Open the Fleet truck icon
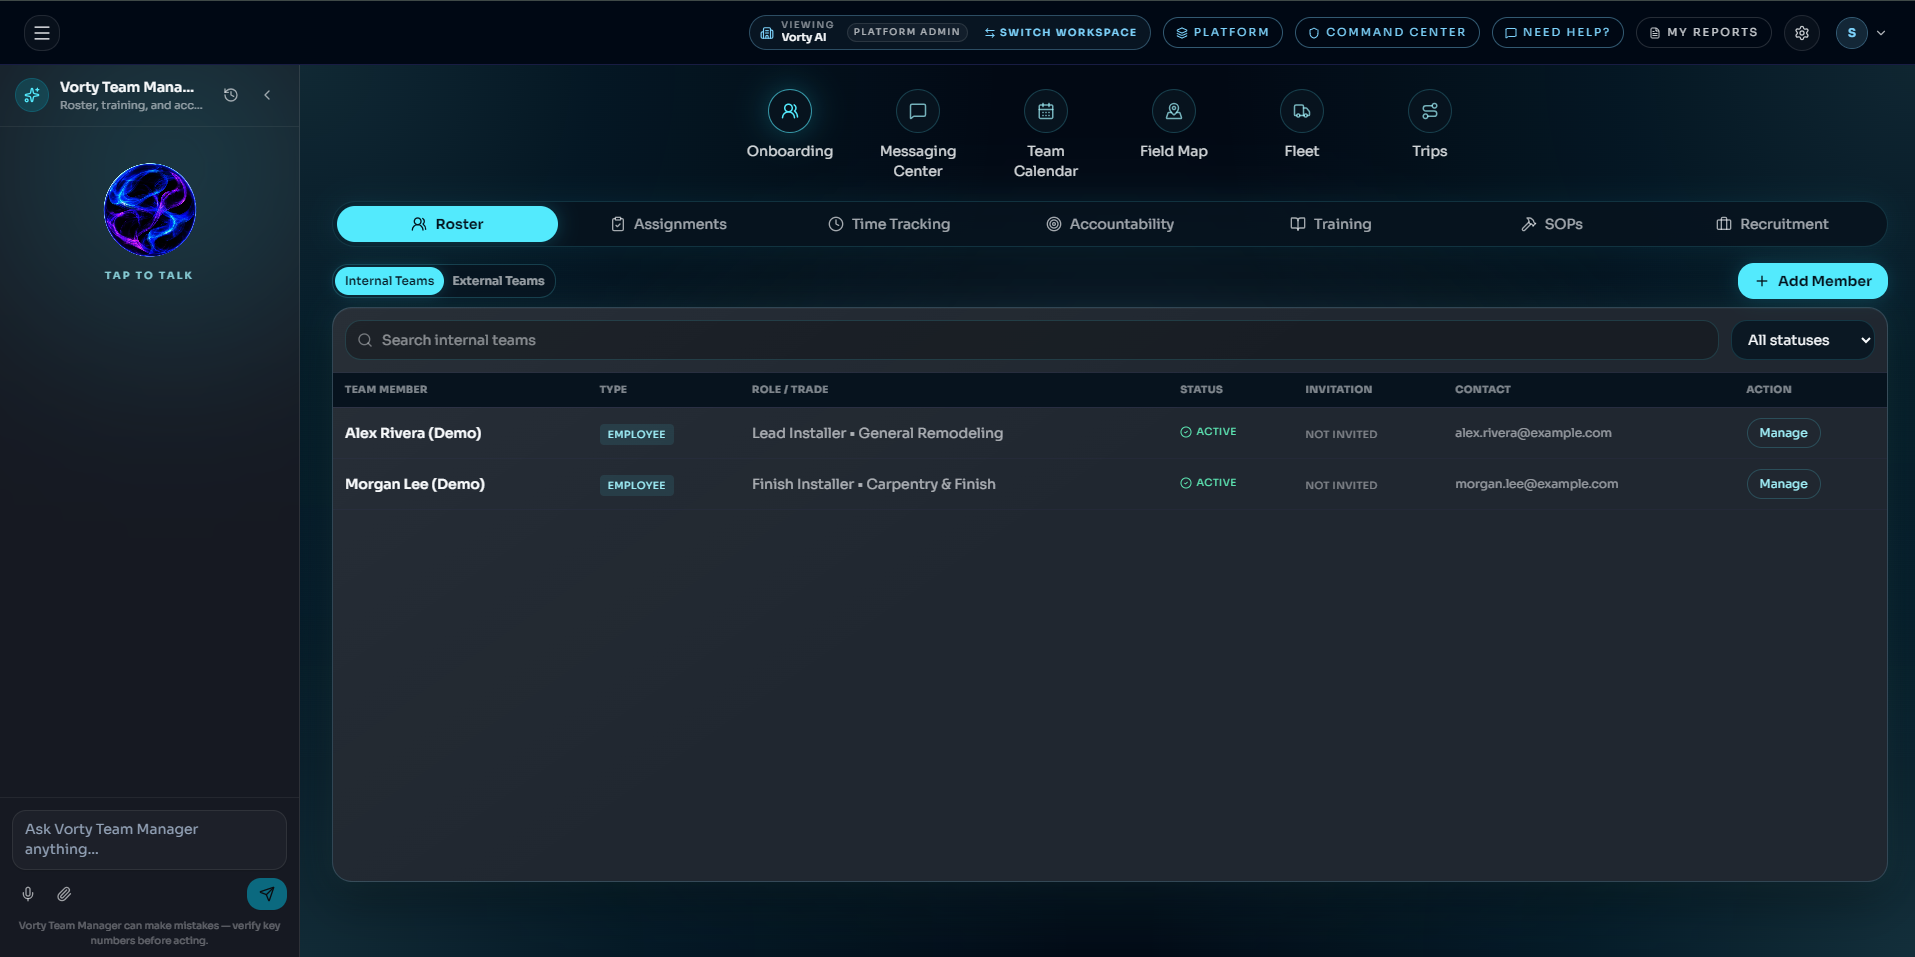This screenshot has height=957, width=1915. [x=1302, y=111]
